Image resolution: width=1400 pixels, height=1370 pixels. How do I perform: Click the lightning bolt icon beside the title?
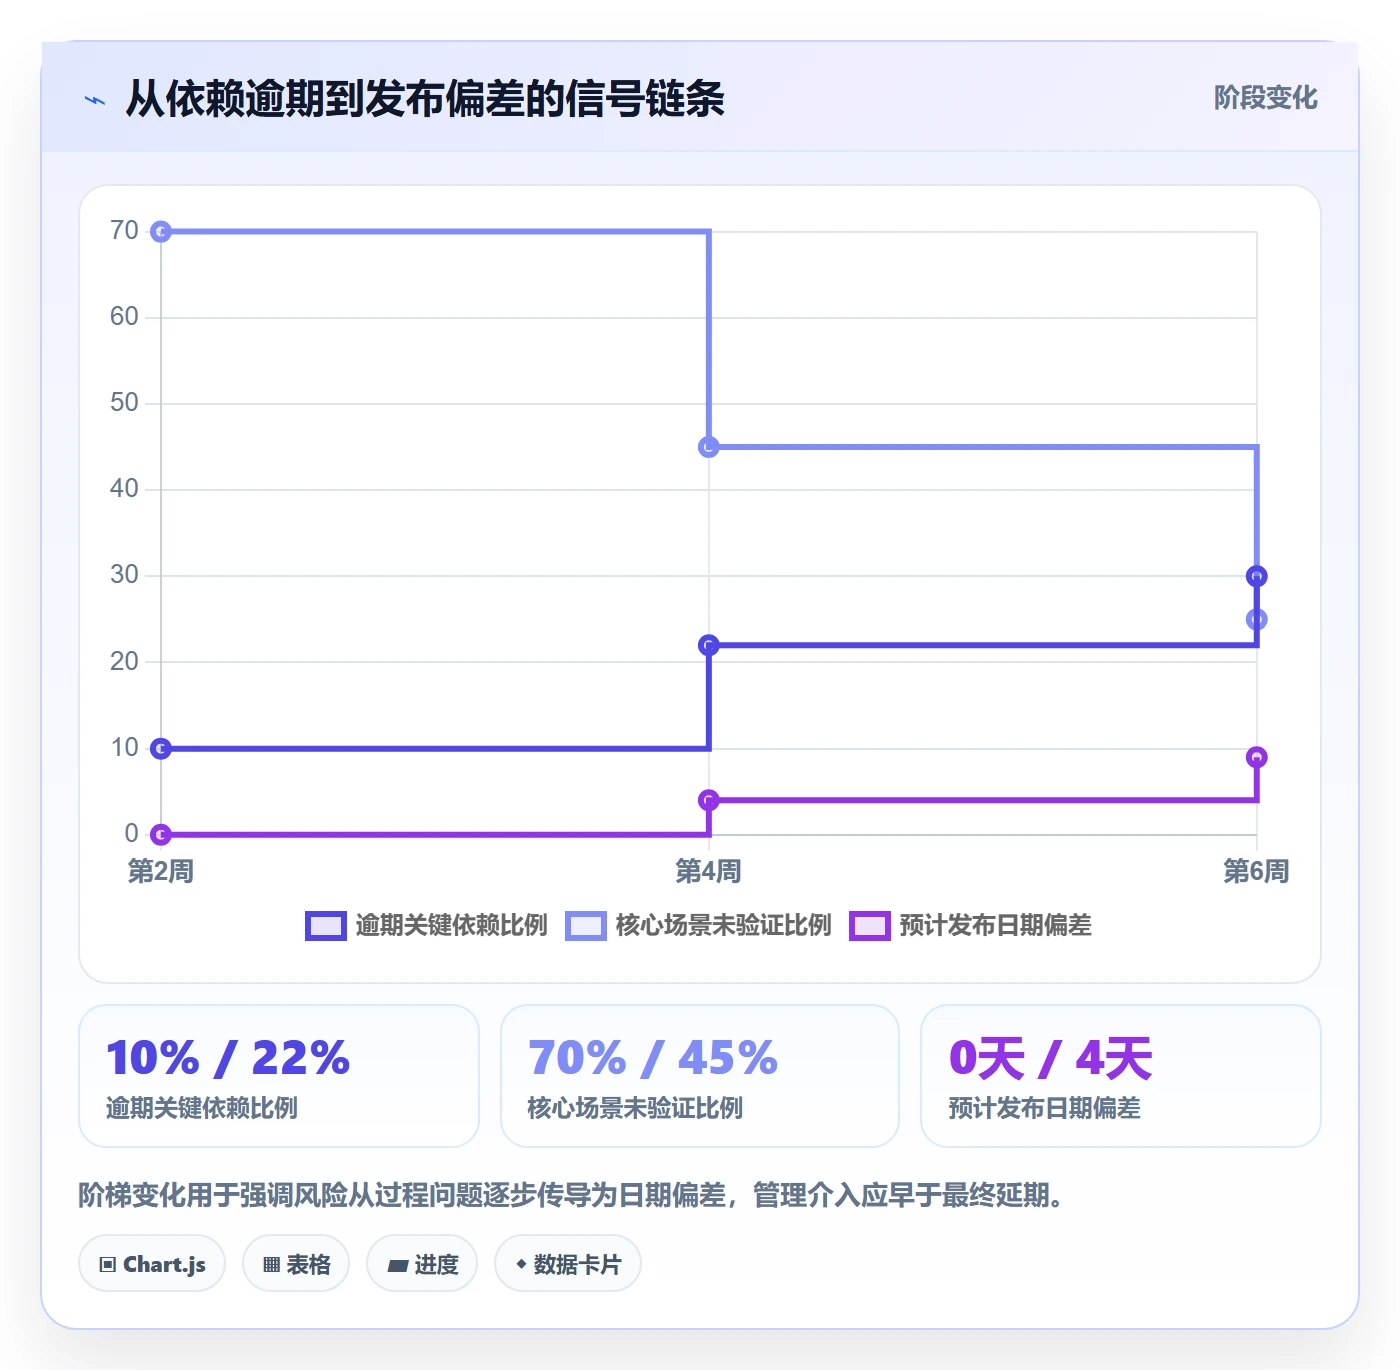click(95, 100)
